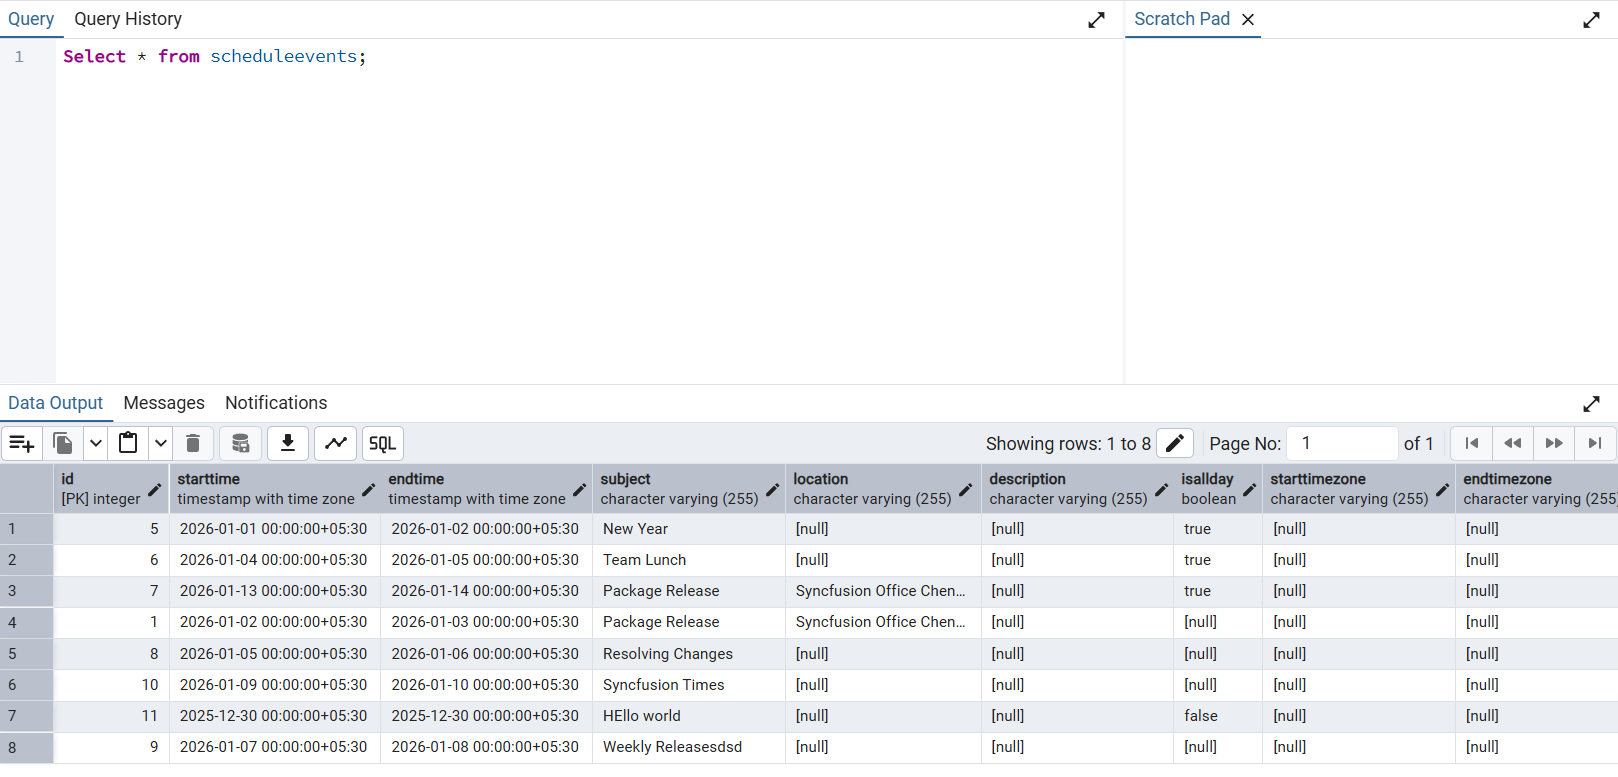Click starttime cell '2025-12-30 00:00:00+05:30'
Screen dimensions: 1618x777
tap(275, 716)
